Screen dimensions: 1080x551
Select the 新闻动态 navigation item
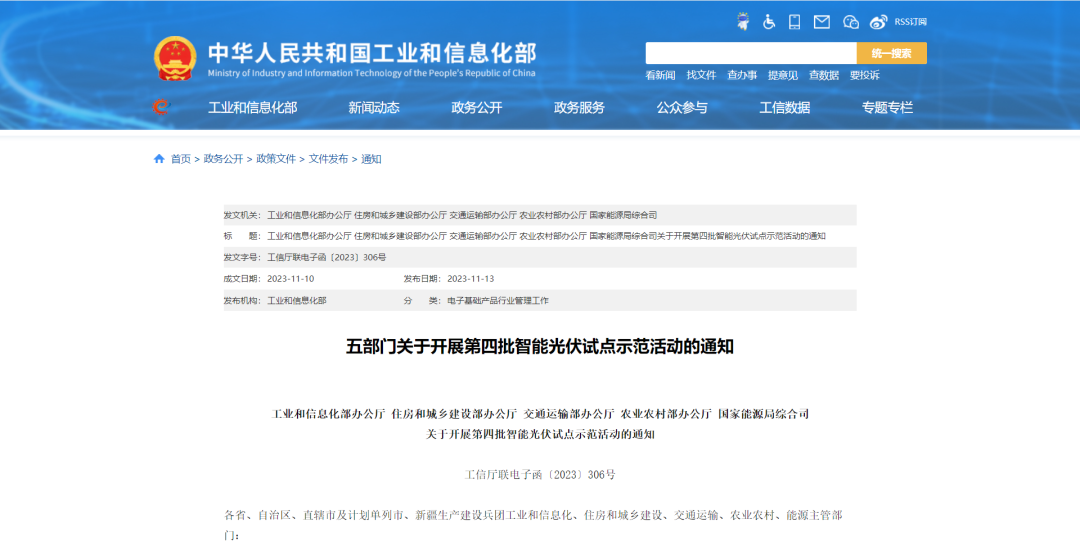(374, 108)
